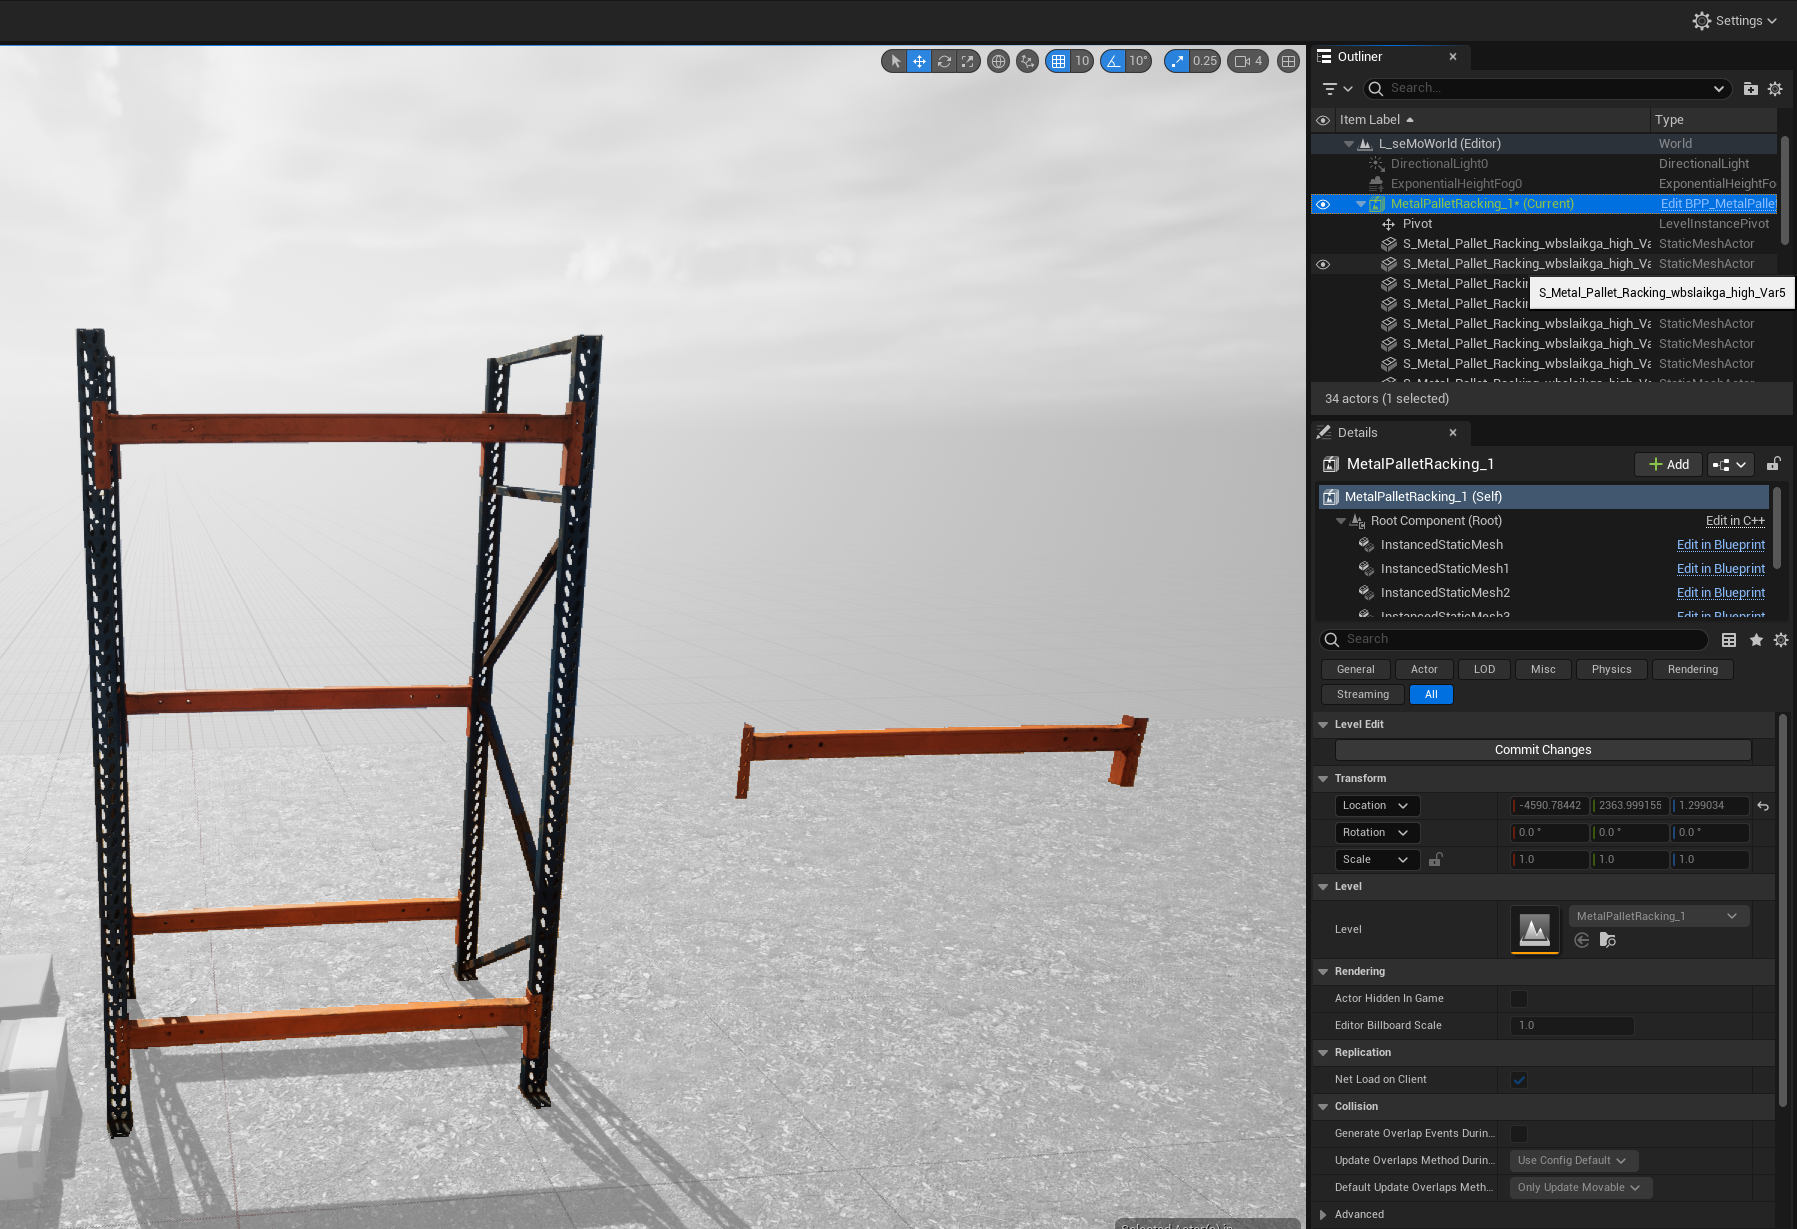Viewport: 1797px width, 1229px height.
Task: Open Outliner filter options icon
Action: click(1336, 89)
